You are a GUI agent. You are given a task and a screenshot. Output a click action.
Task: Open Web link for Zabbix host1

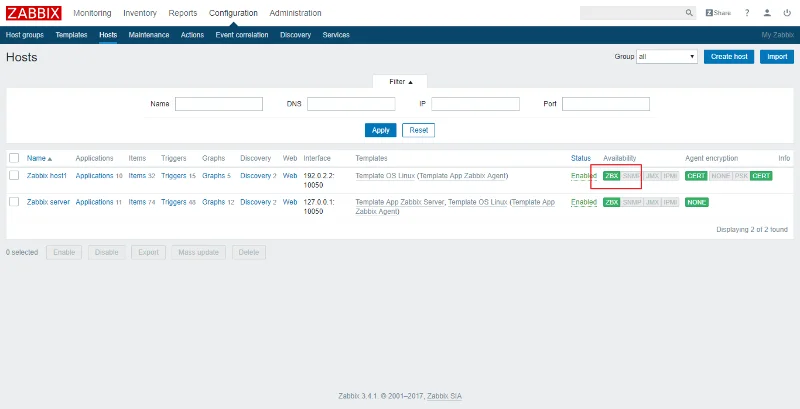click(x=290, y=175)
